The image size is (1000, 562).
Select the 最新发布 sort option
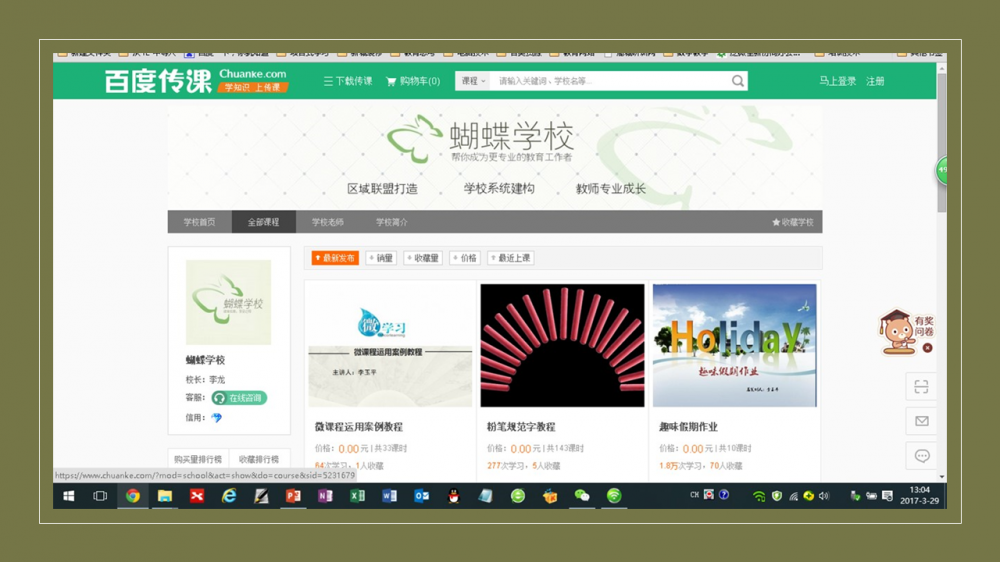pyautogui.click(x=335, y=258)
